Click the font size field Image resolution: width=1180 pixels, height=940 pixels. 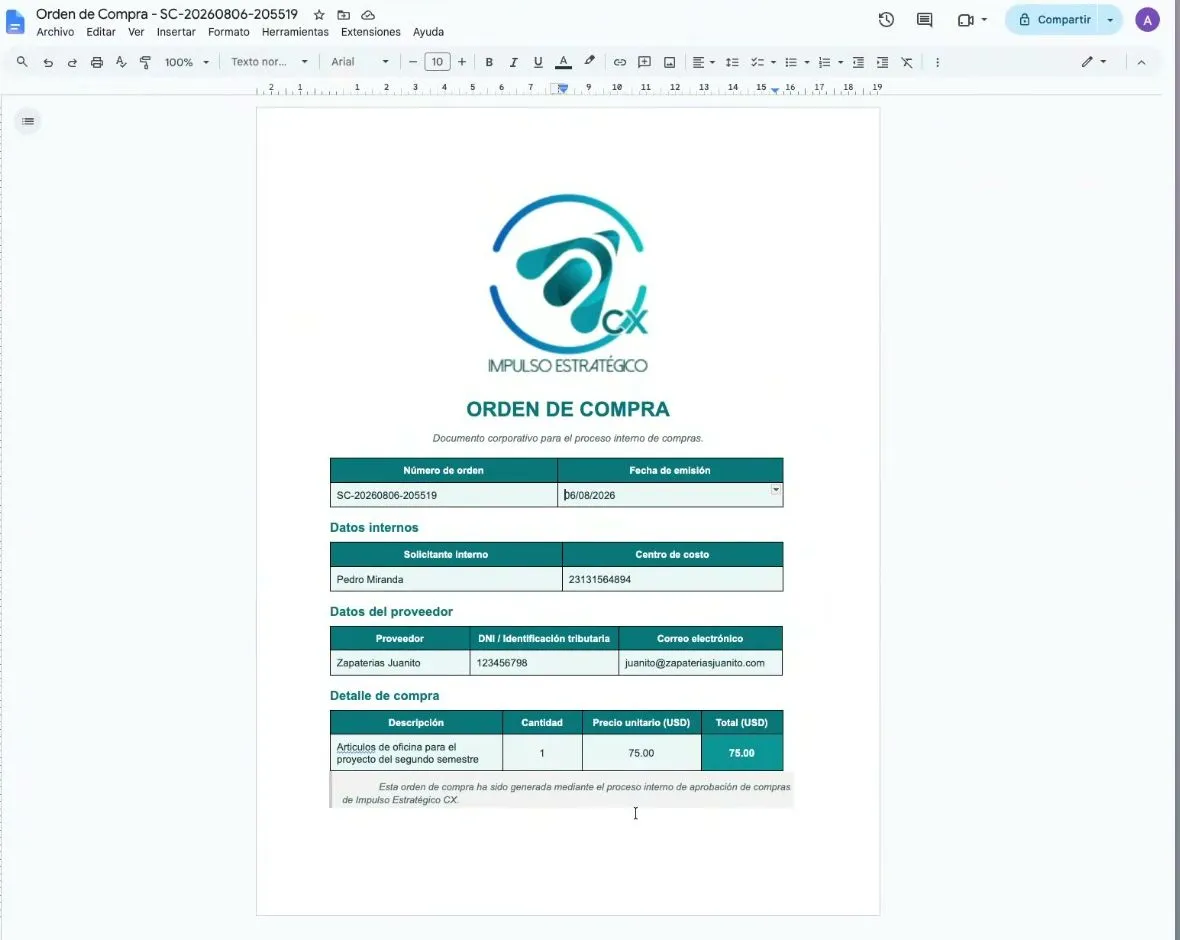tap(437, 62)
